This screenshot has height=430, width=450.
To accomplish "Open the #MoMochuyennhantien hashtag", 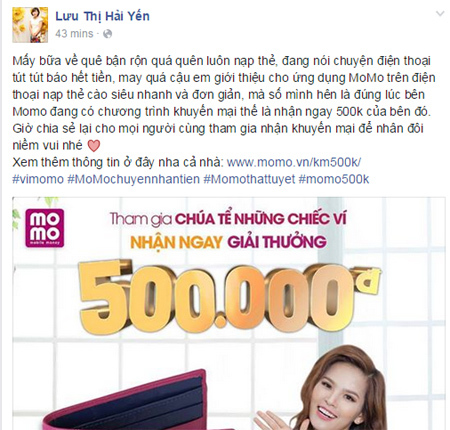I will click(x=133, y=179).
